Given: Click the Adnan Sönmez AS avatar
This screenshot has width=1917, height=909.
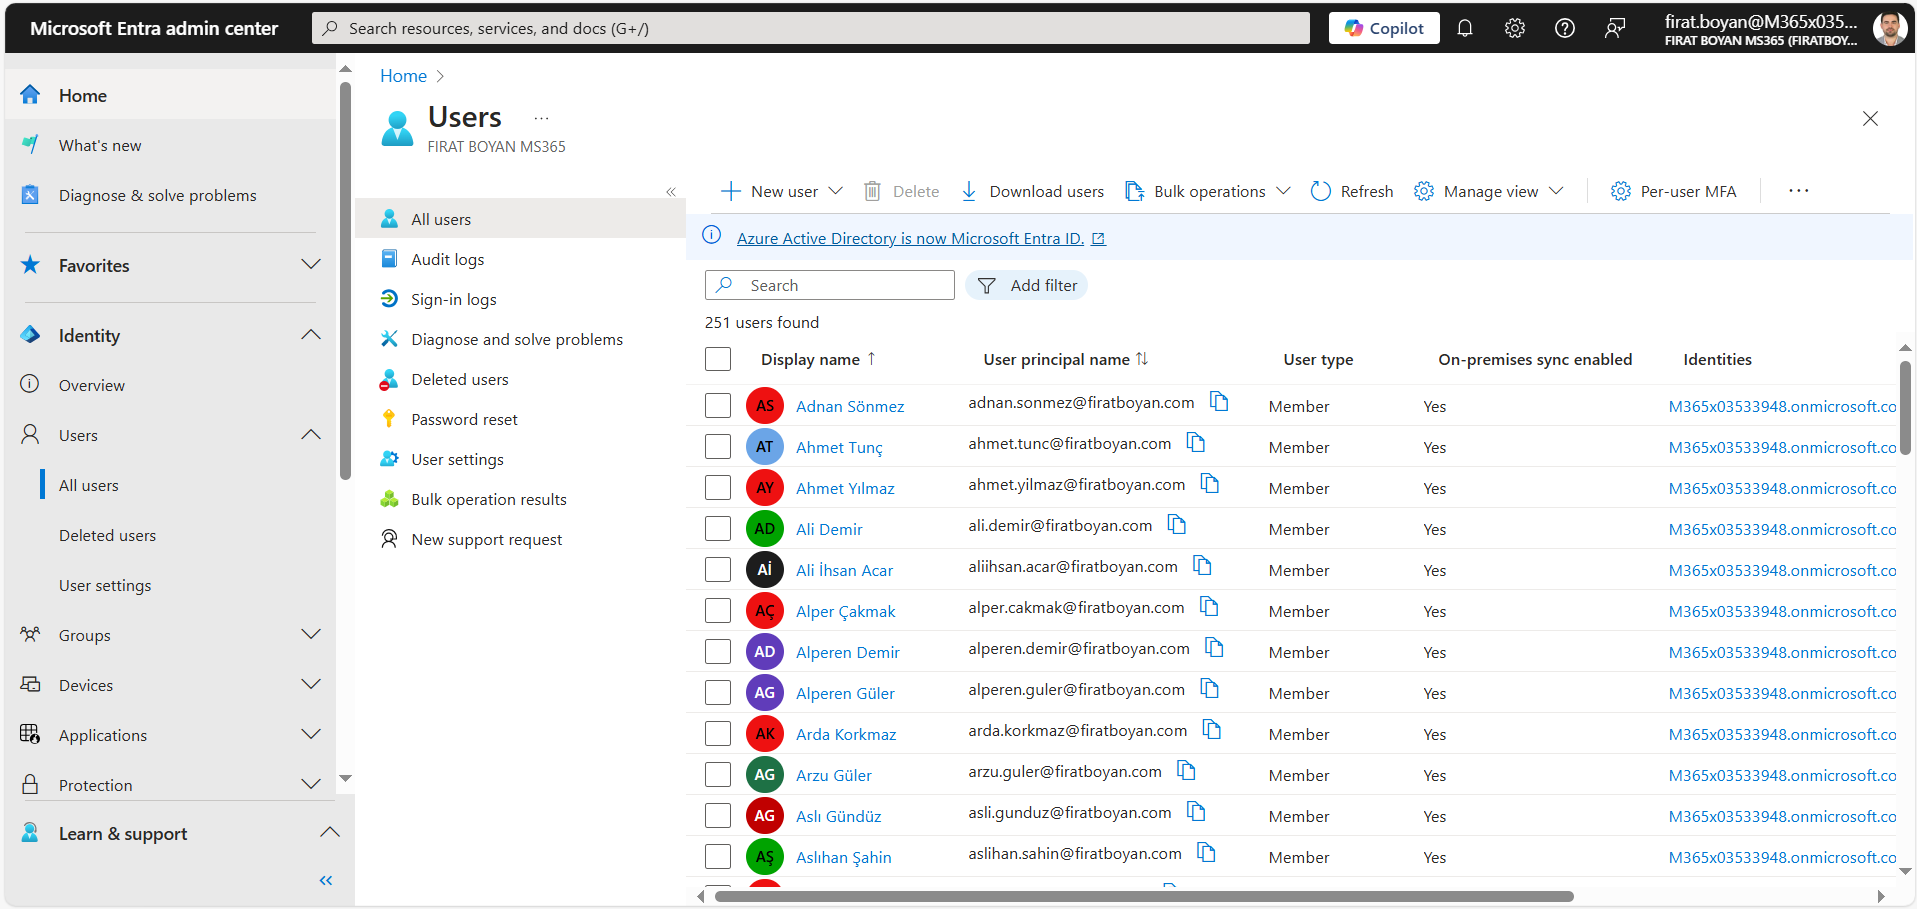Looking at the screenshot, I should tap(765, 406).
